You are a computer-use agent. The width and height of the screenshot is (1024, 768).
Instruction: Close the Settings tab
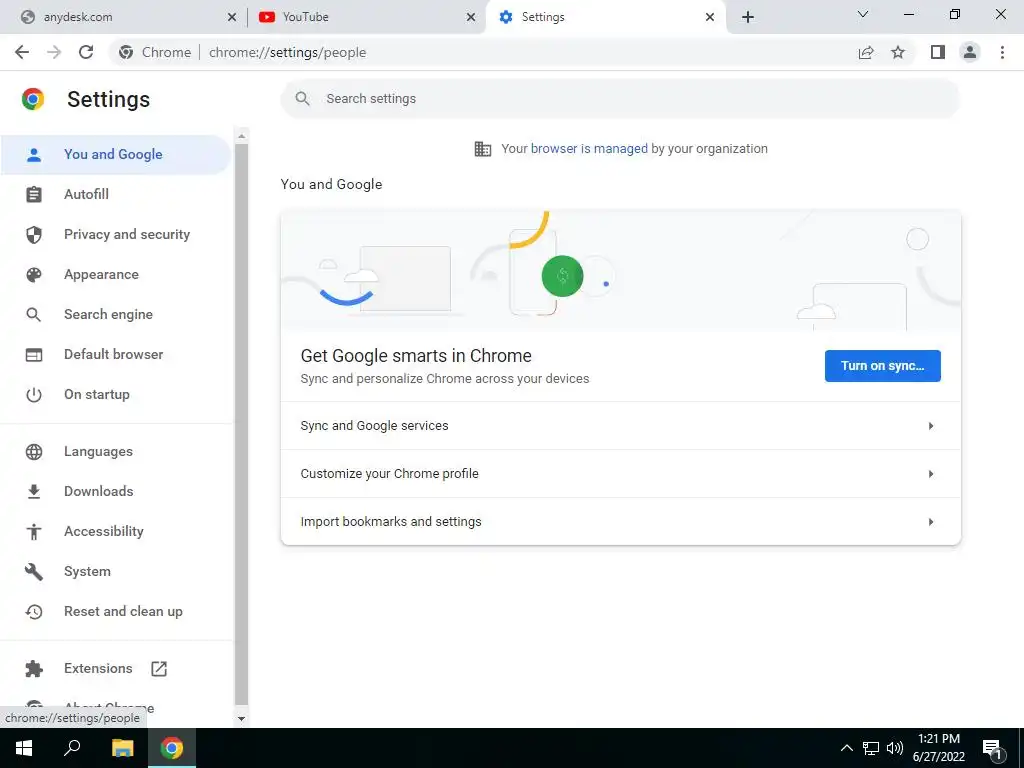tap(710, 17)
